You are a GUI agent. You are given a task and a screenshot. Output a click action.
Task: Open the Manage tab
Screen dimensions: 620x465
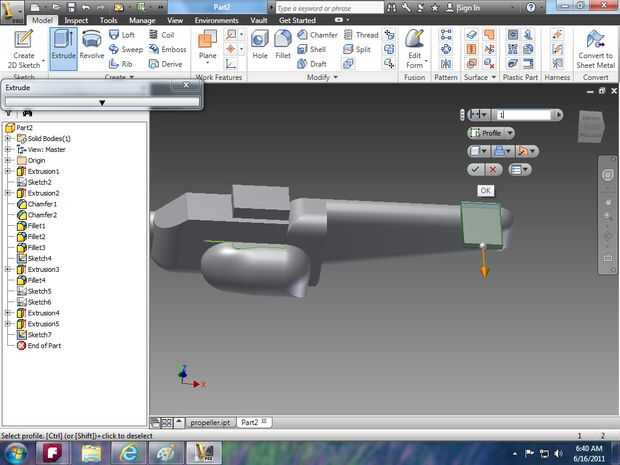pos(142,20)
